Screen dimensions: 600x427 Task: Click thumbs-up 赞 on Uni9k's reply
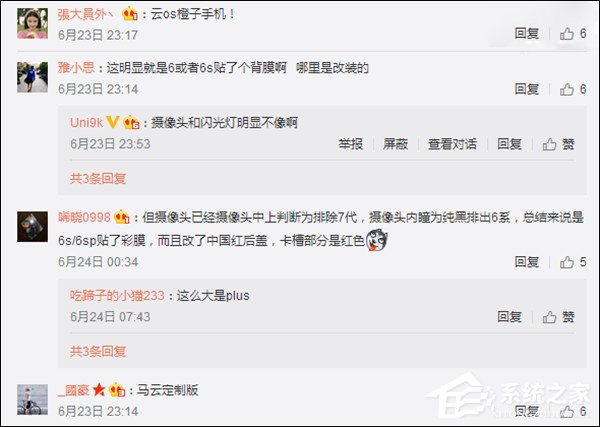tap(559, 144)
